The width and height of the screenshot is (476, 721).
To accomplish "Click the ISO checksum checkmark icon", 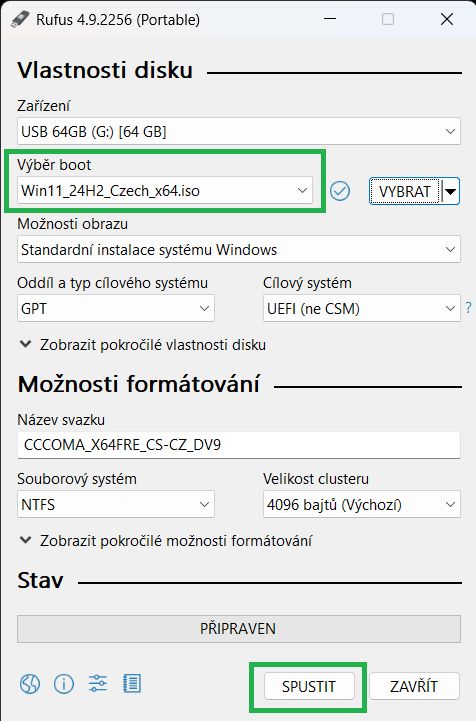I will click(x=340, y=191).
